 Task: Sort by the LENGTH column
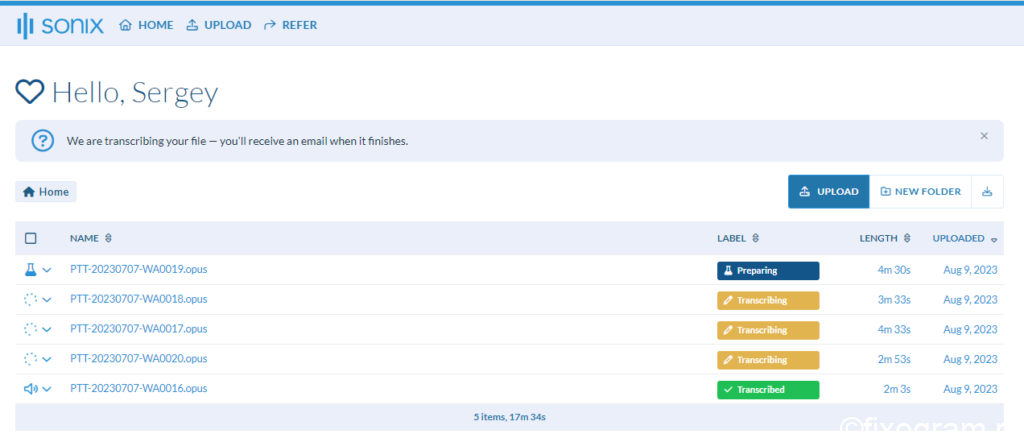pyautogui.click(x=885, y=238)
